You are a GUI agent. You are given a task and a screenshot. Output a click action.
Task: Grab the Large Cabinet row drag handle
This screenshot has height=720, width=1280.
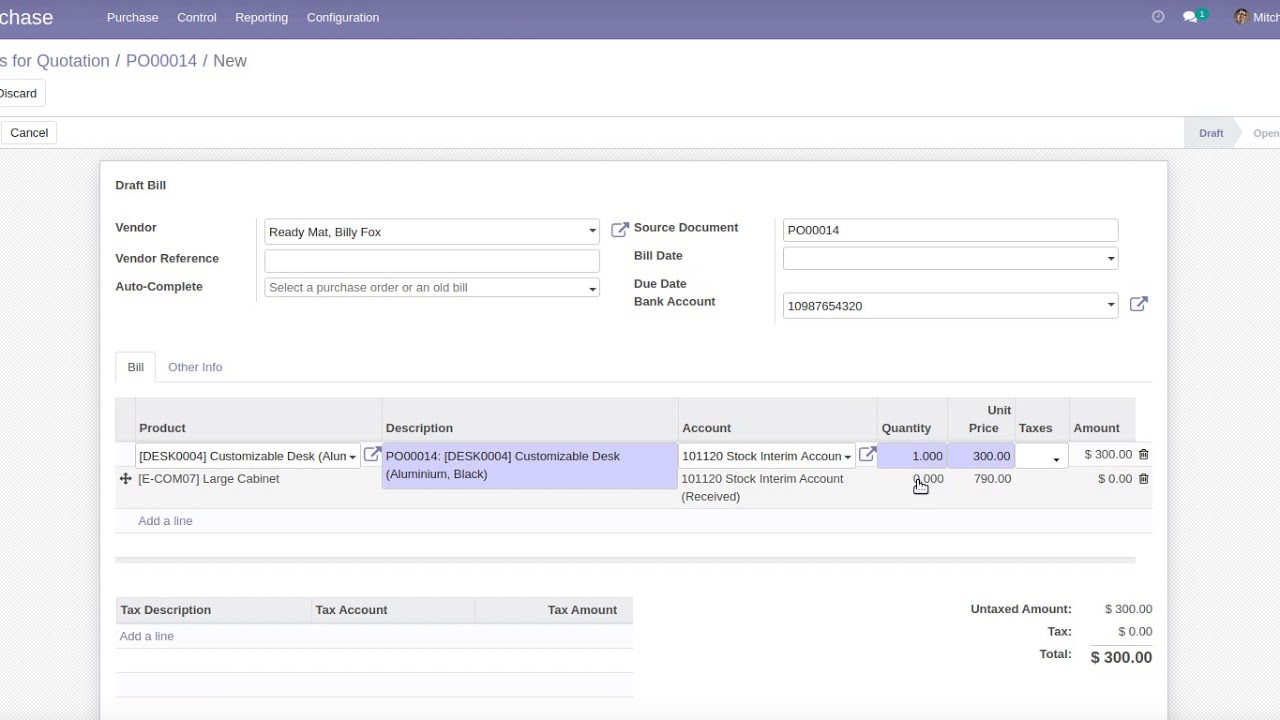tap(125, 479)
